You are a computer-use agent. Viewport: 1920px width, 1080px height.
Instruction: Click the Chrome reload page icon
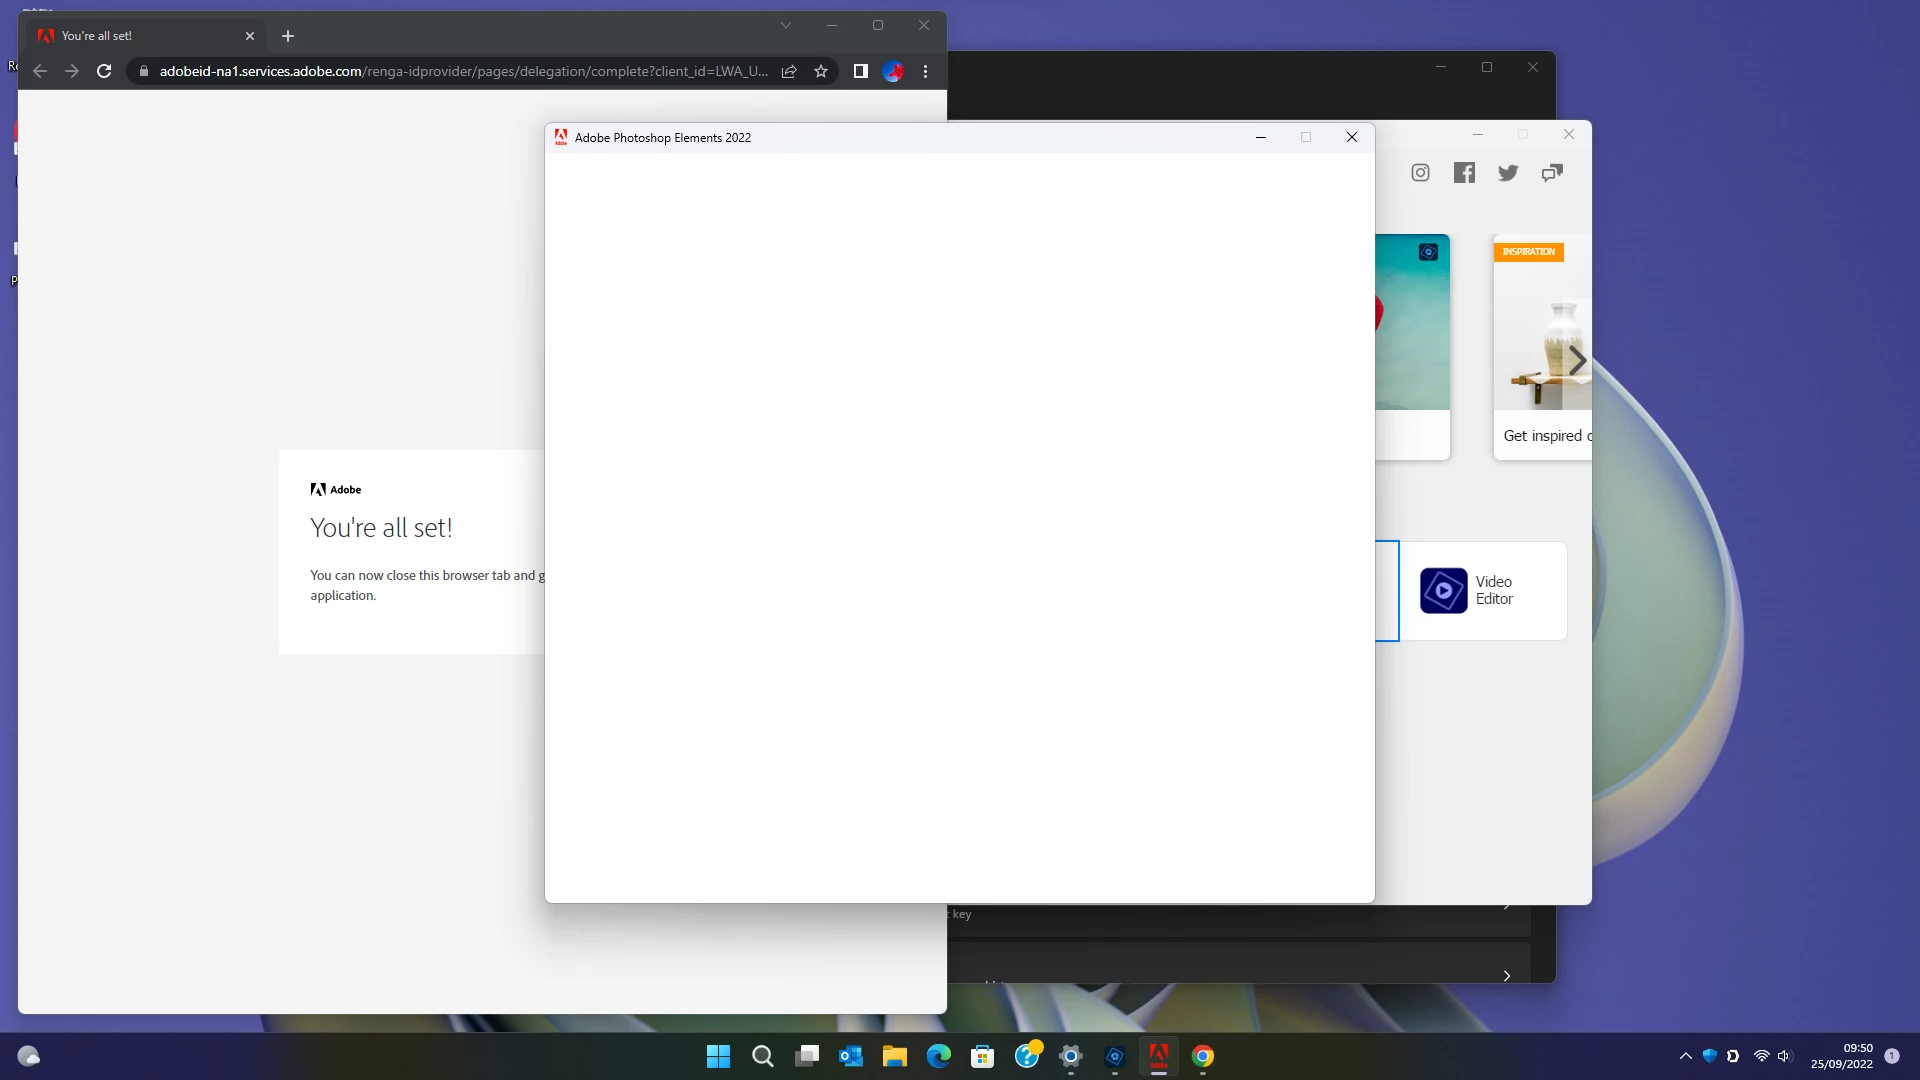click(104, 71)
